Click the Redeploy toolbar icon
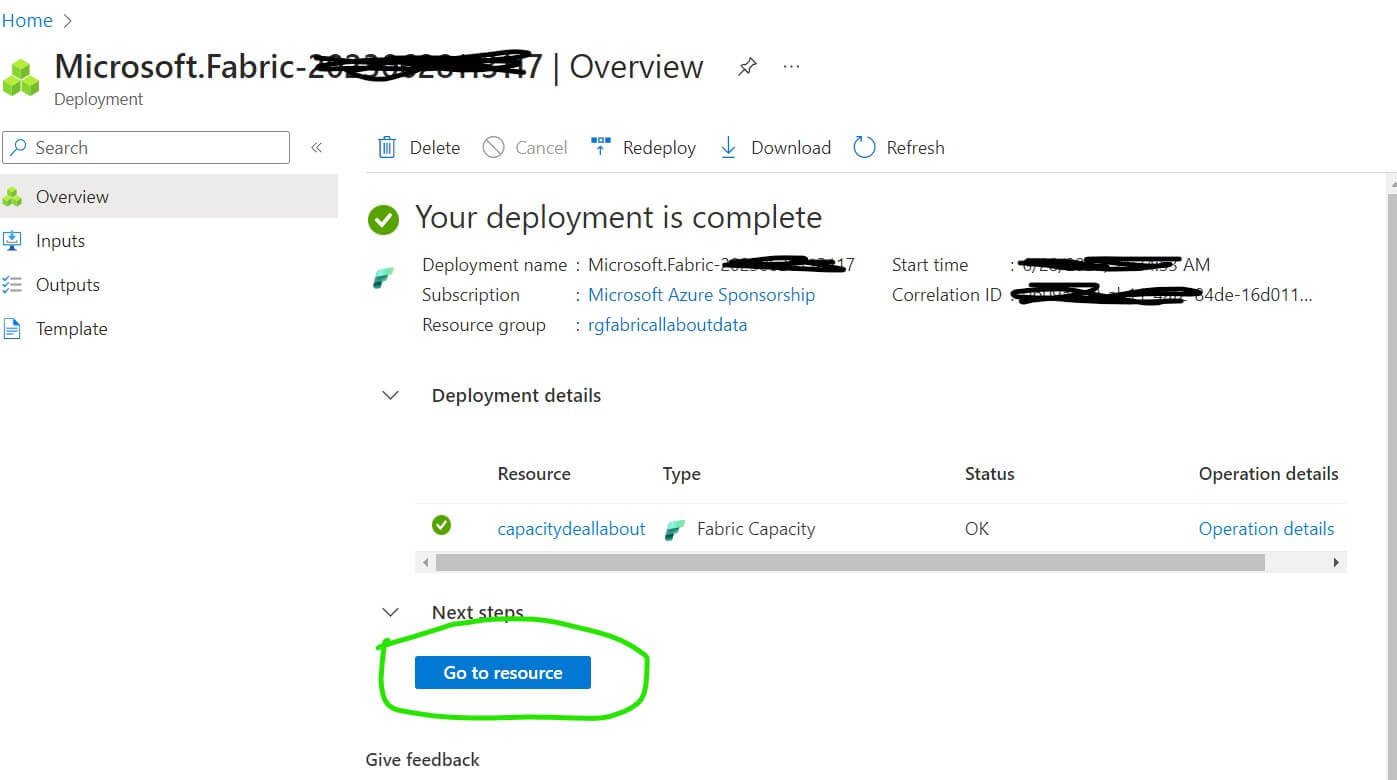 600,148
